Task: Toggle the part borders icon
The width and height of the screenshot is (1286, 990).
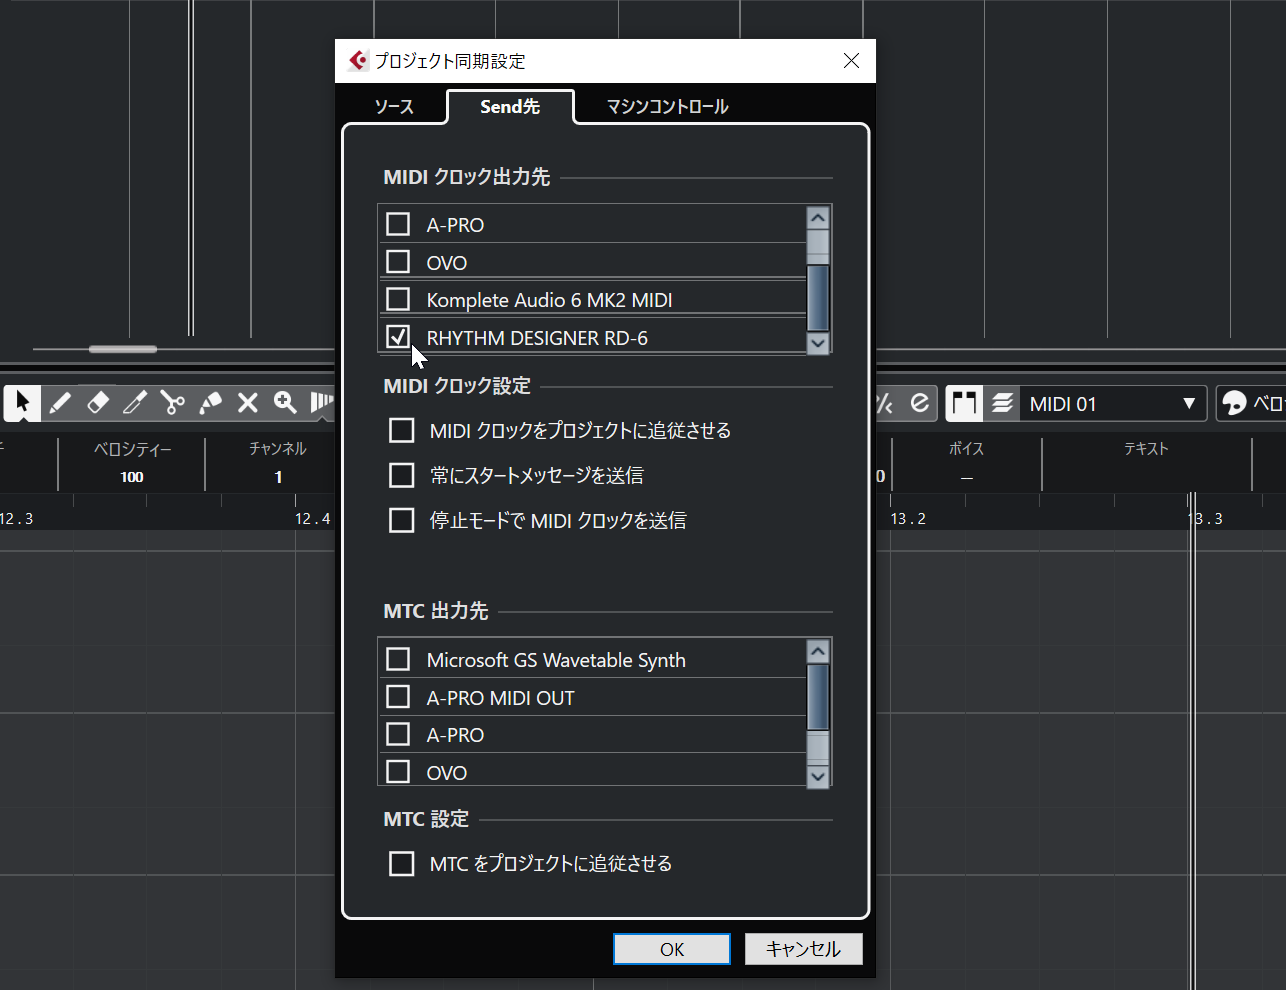Action: (964, 403)
